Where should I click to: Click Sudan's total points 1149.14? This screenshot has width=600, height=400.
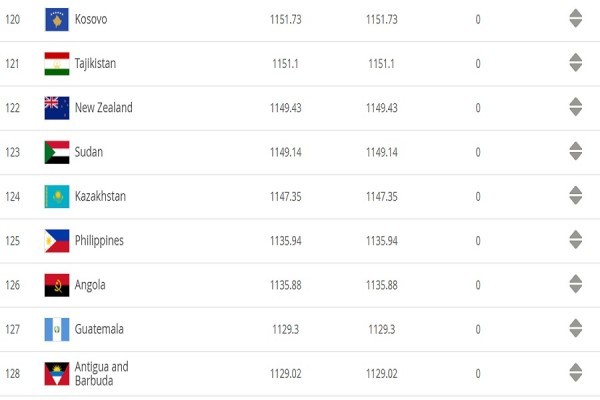[285, 152]
